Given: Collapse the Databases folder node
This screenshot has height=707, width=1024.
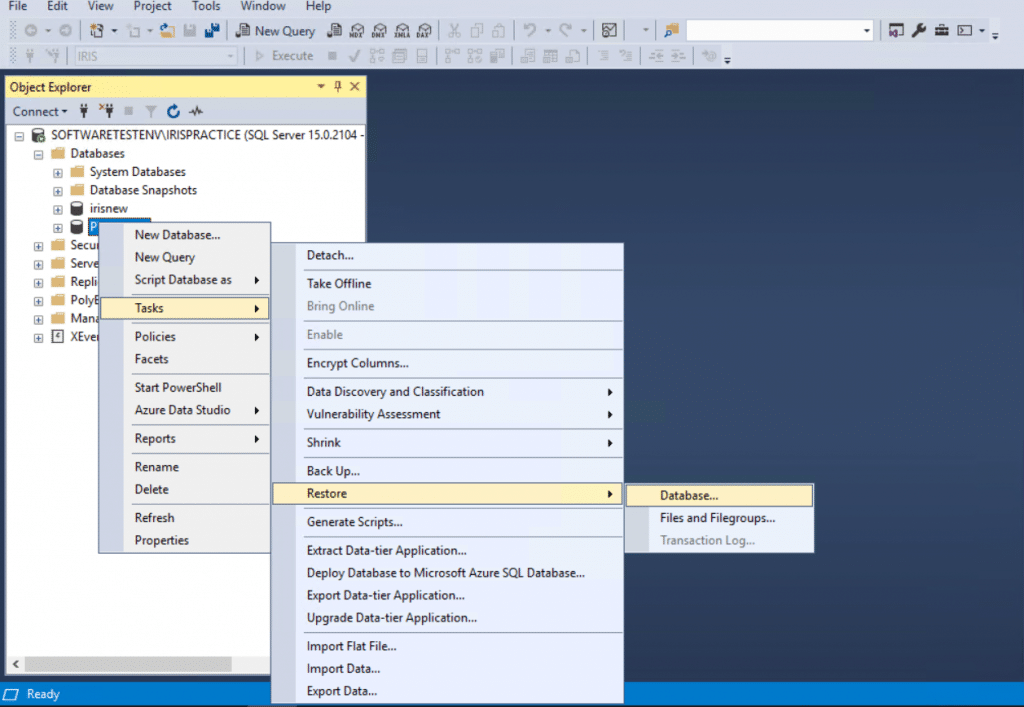Looking at the screenshot, I should [39, 155].
